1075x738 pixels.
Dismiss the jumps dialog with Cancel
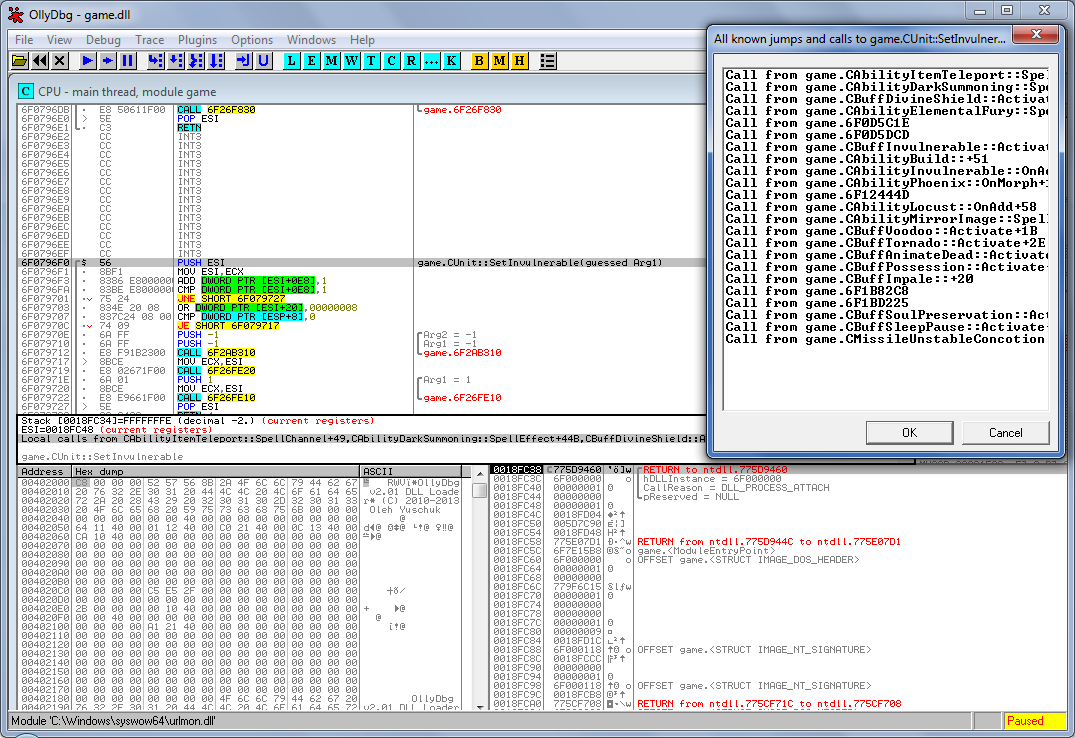click(x=1006, y=433)
